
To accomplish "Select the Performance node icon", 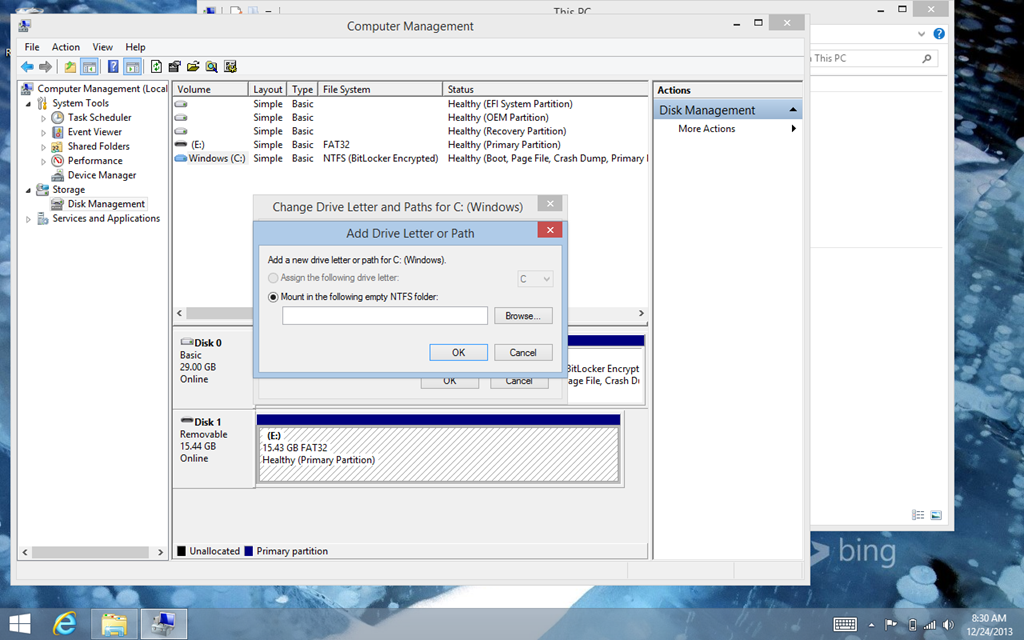I will pos(58,161).
